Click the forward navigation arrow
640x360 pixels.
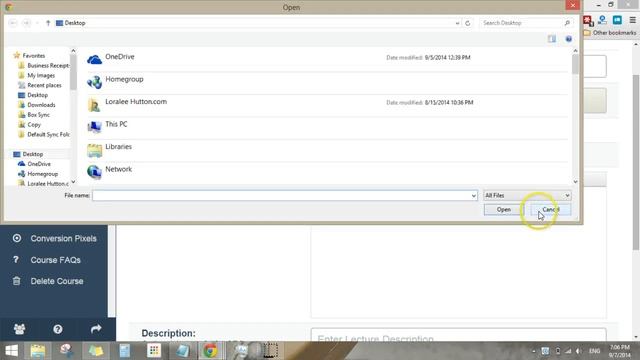coord(27,23)
